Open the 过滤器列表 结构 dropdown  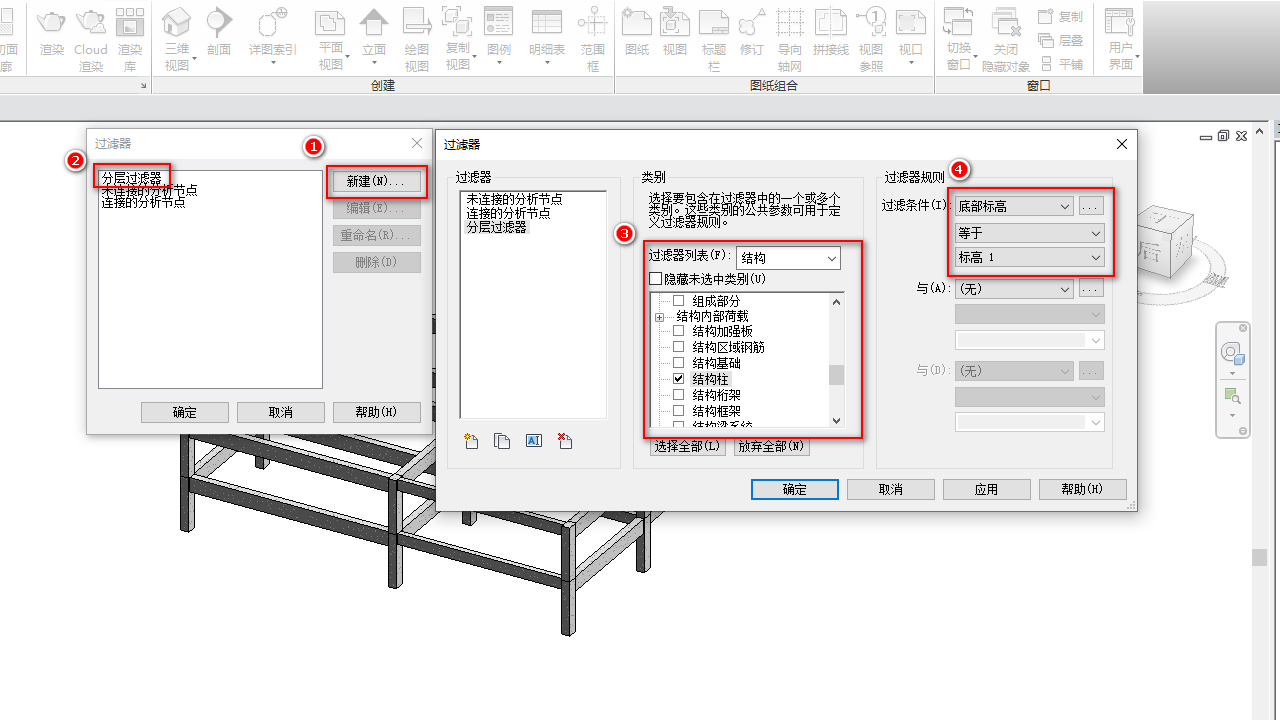pyautogui.click(x=788, y=258)
